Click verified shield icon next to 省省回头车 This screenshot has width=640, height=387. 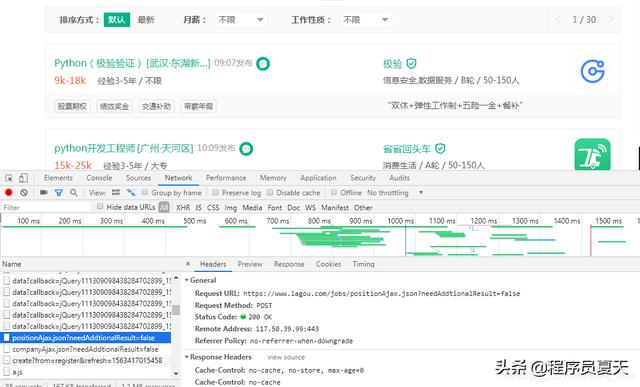click(440, 149)
